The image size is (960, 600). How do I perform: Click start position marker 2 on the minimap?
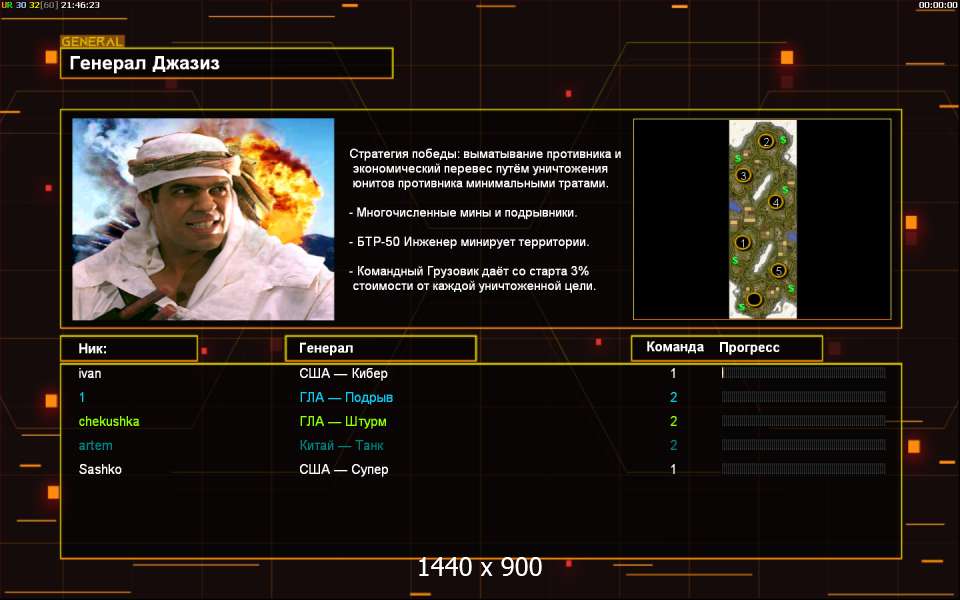pyautogui.click(x=766, y=141)
